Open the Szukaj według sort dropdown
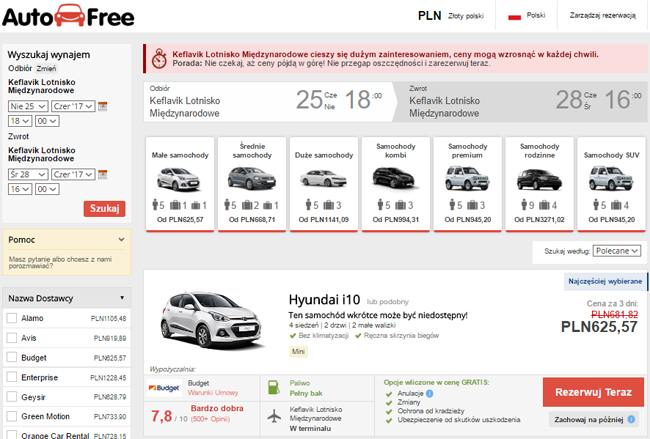The width and height of the screenshot is (650, 439). (x=617, y=251)
